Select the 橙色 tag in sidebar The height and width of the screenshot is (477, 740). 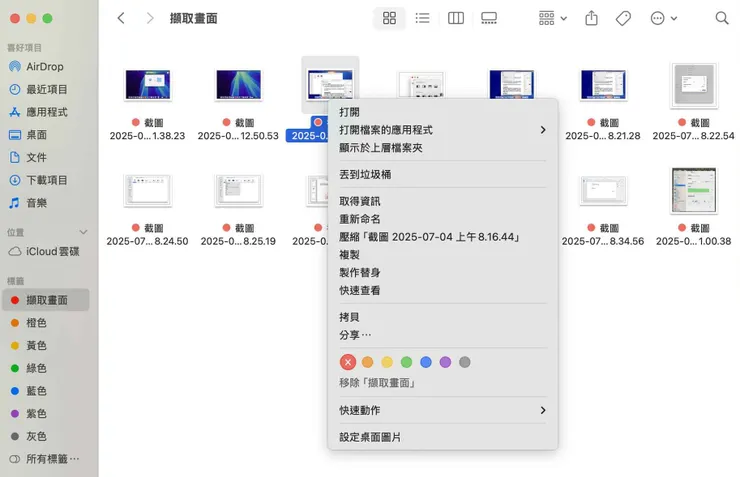[x=45, y=323]
